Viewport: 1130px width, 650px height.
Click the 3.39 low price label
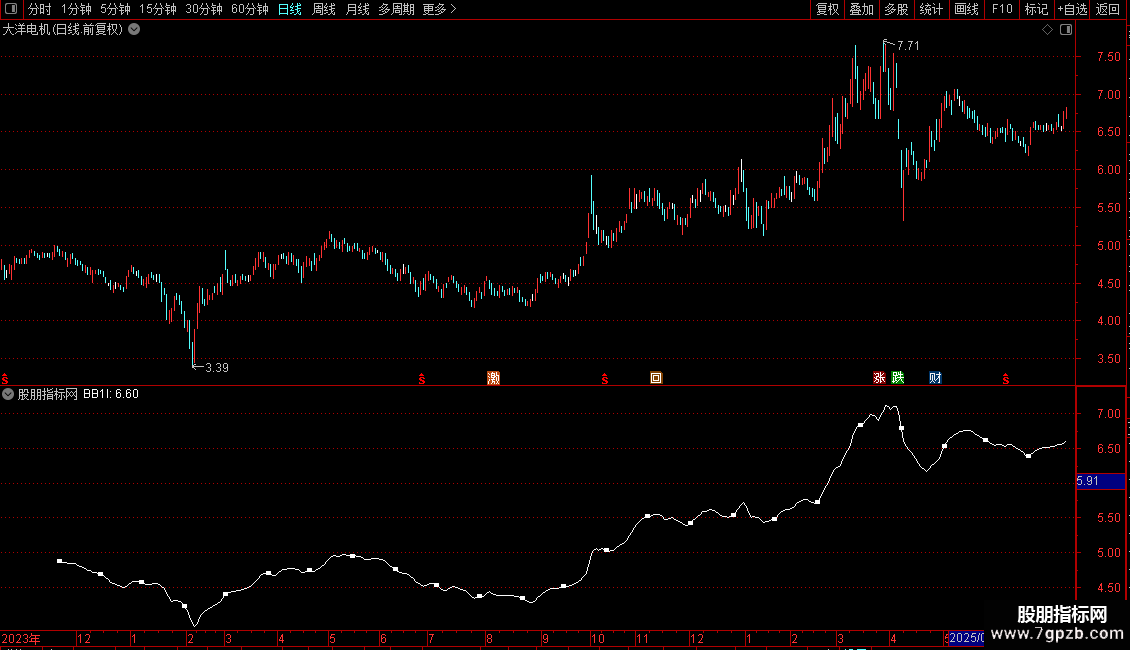point(217,368)
